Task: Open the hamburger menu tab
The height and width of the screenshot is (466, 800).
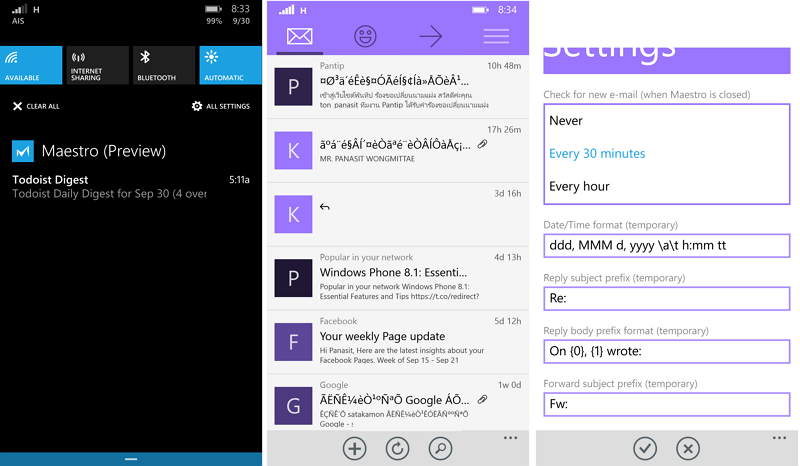Action: coord(496,36)
